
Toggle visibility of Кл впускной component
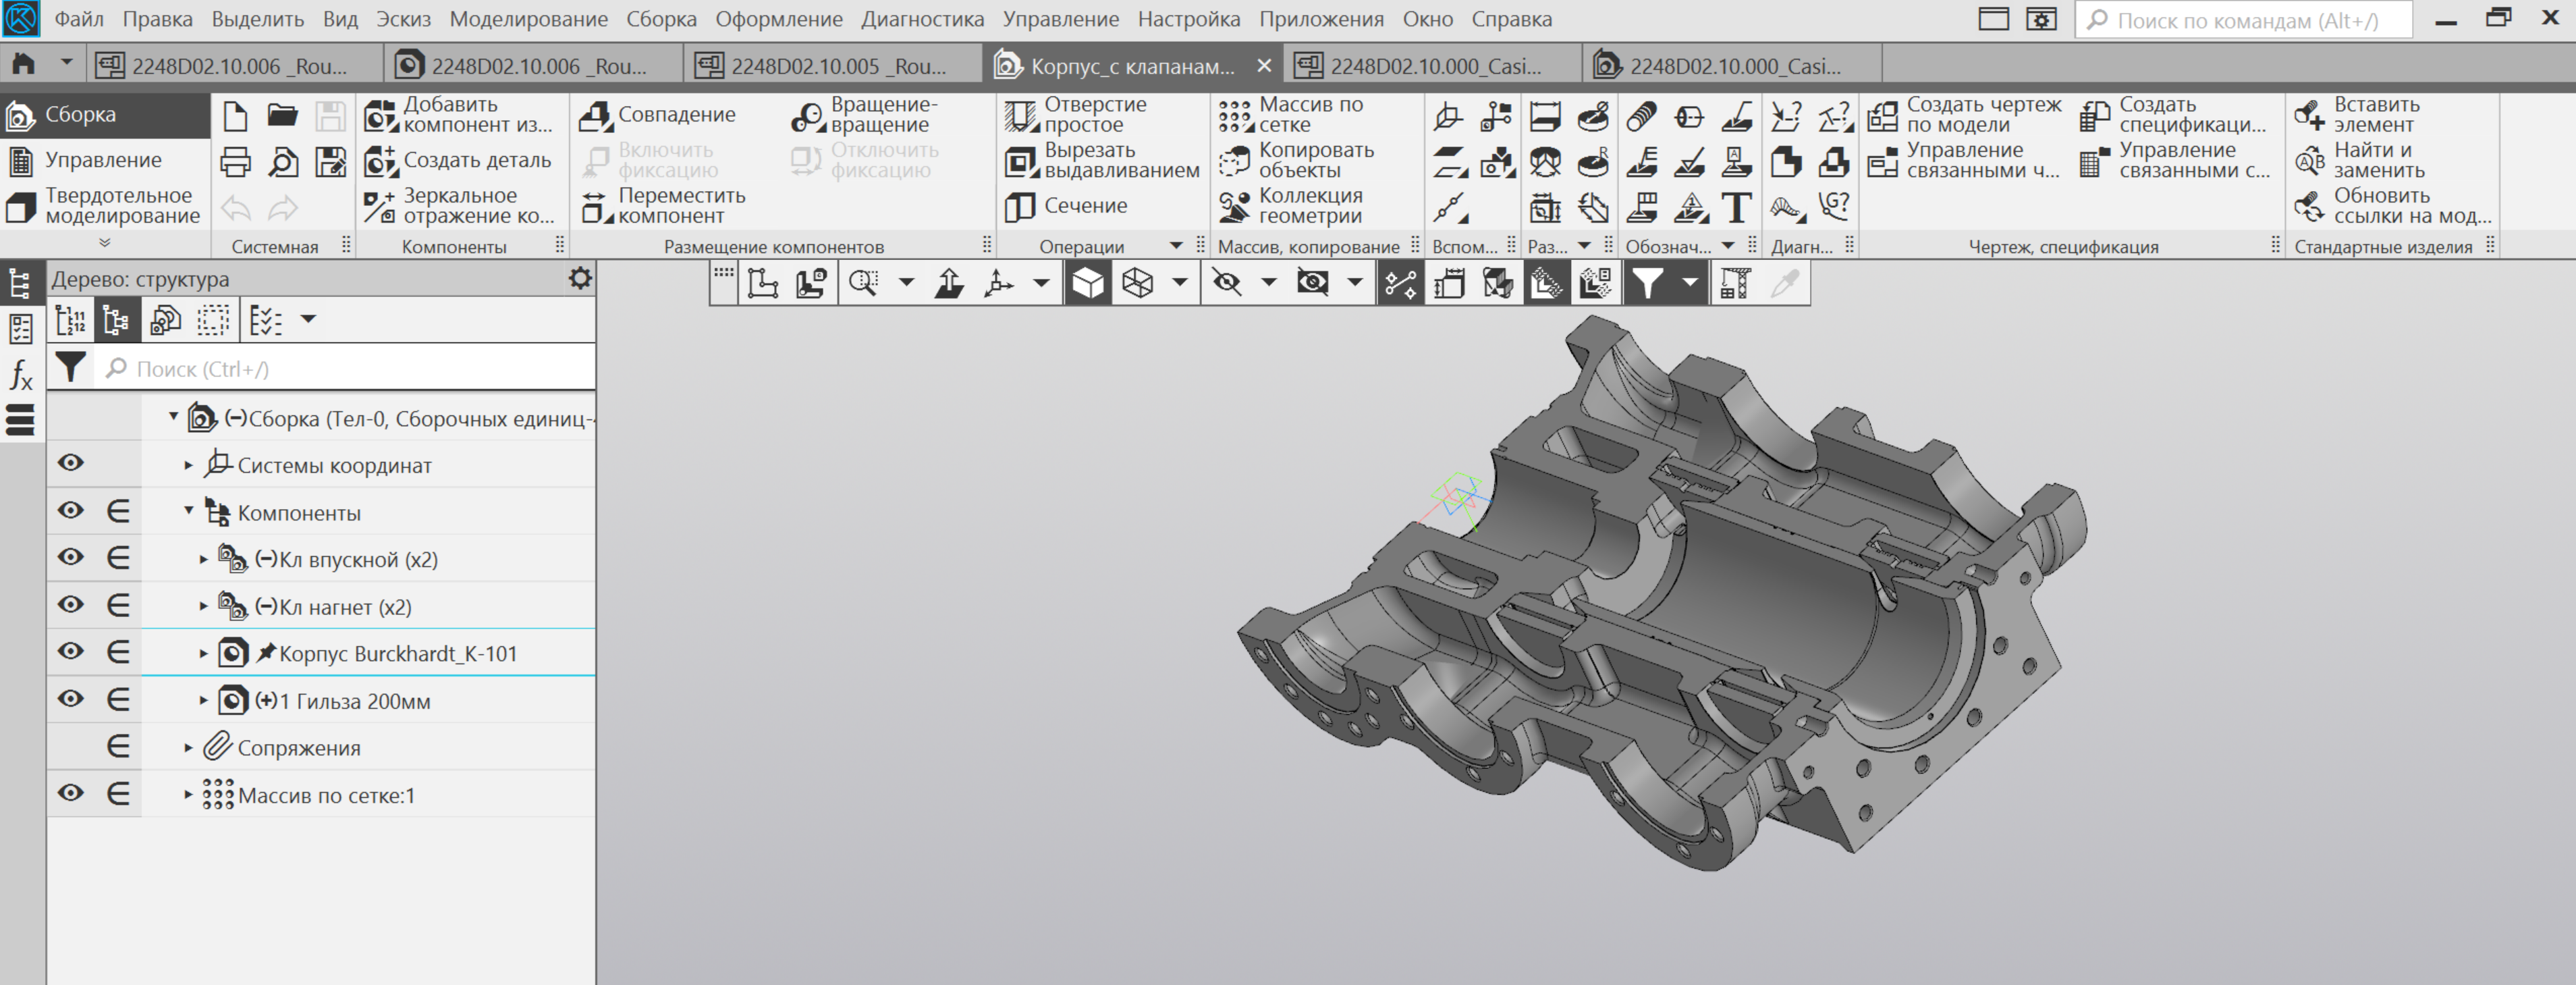(x=70, y=558)
